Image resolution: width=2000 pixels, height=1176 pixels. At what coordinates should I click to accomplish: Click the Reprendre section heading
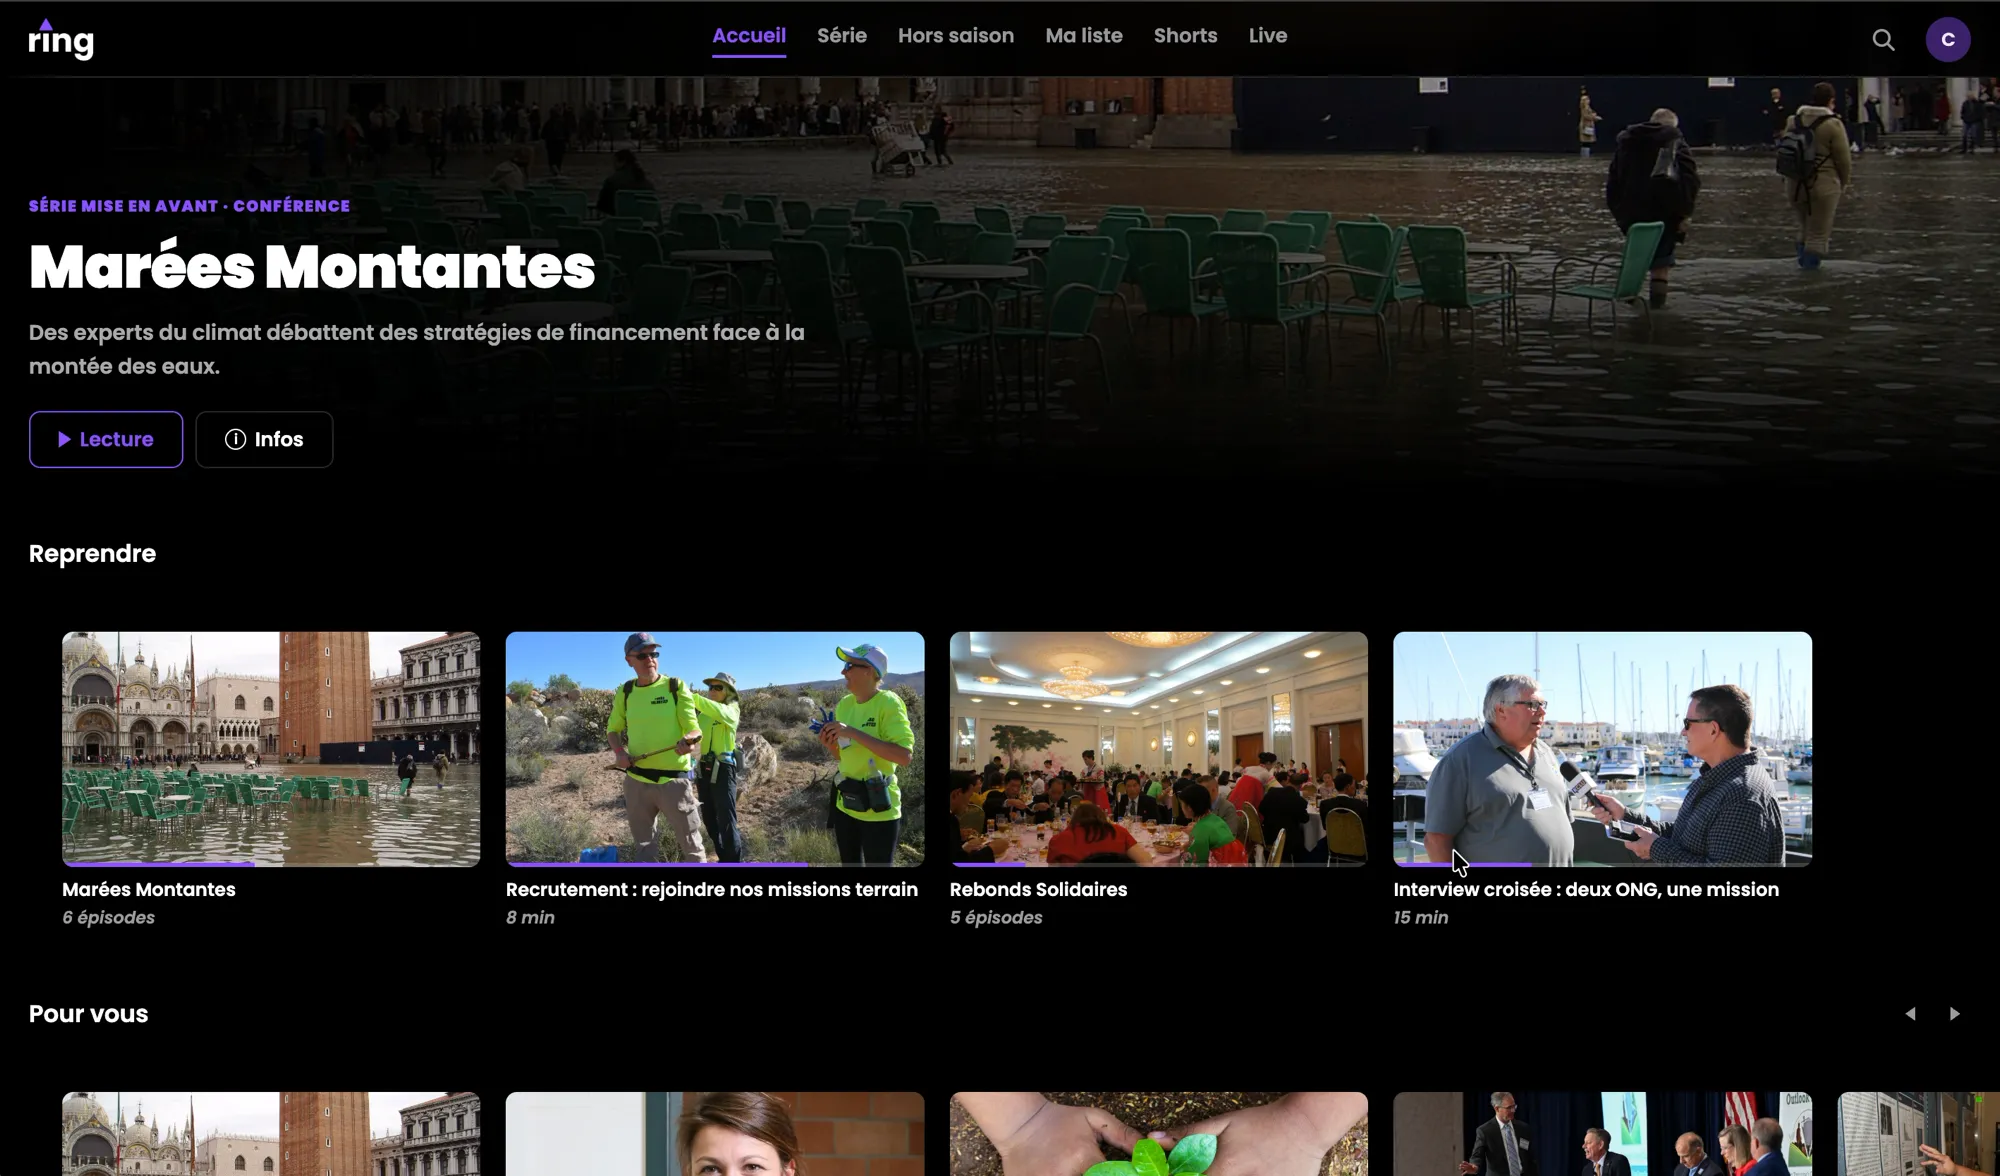click(92, 554)
